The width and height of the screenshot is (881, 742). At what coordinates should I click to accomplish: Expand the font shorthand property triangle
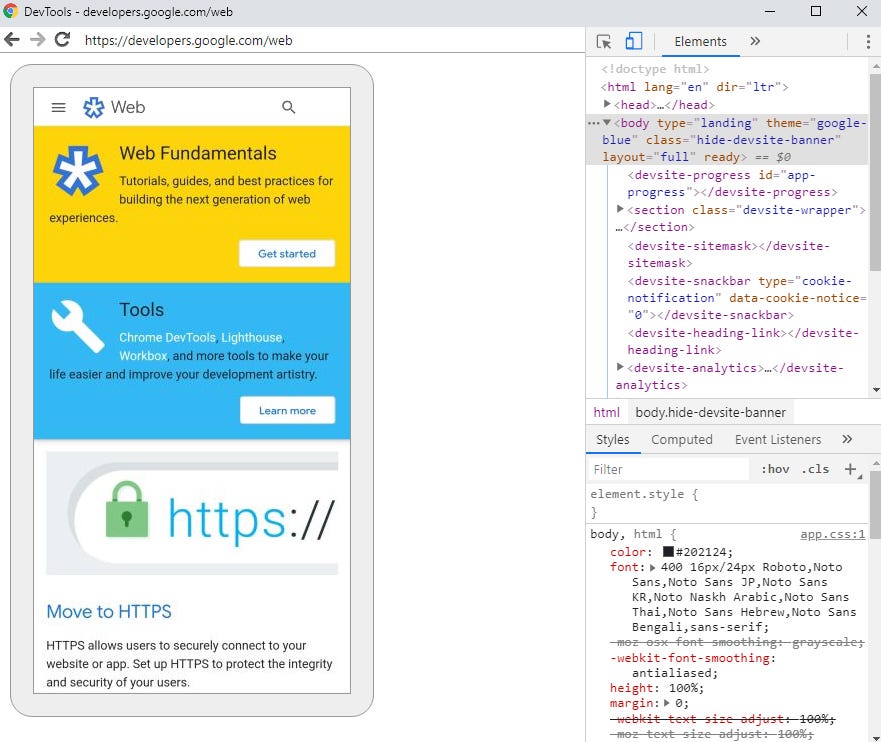coord(652,567)
